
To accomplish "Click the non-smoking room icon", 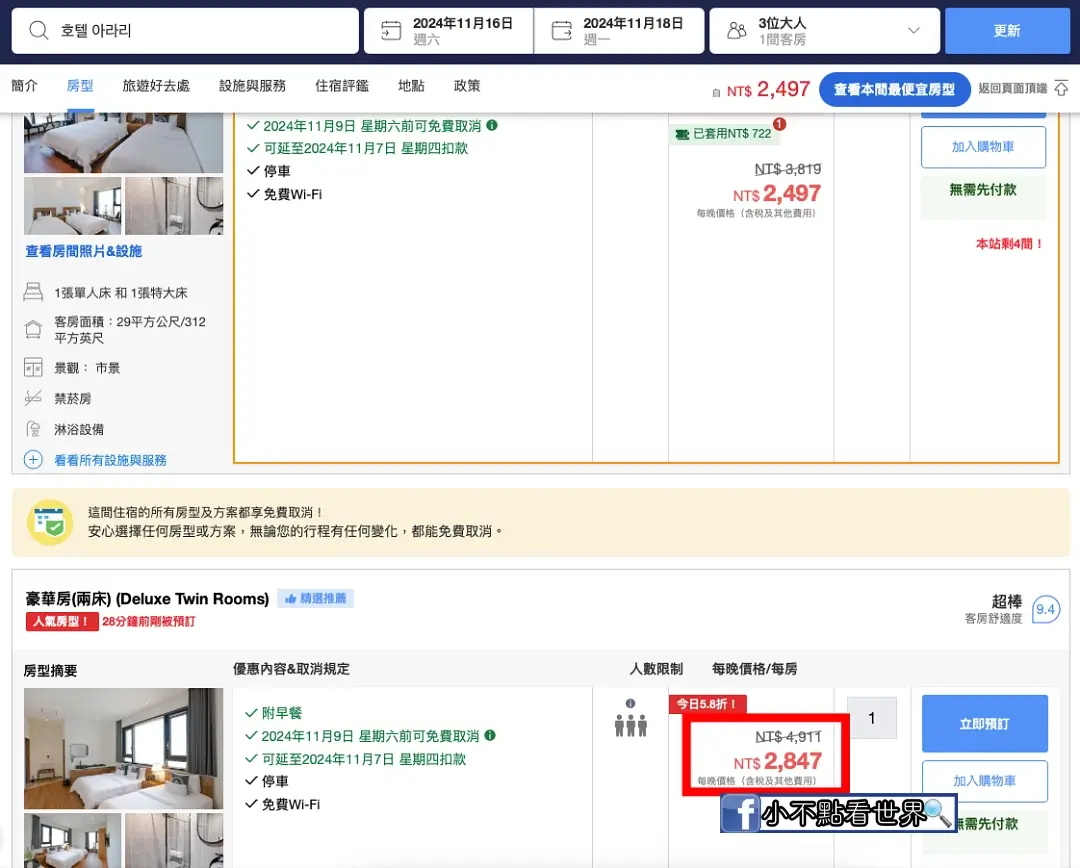I will (33, 398).
